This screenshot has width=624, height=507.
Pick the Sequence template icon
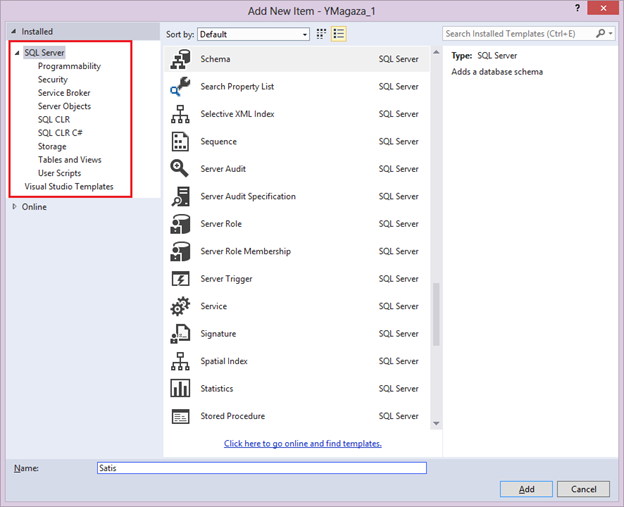pos(180,142)
